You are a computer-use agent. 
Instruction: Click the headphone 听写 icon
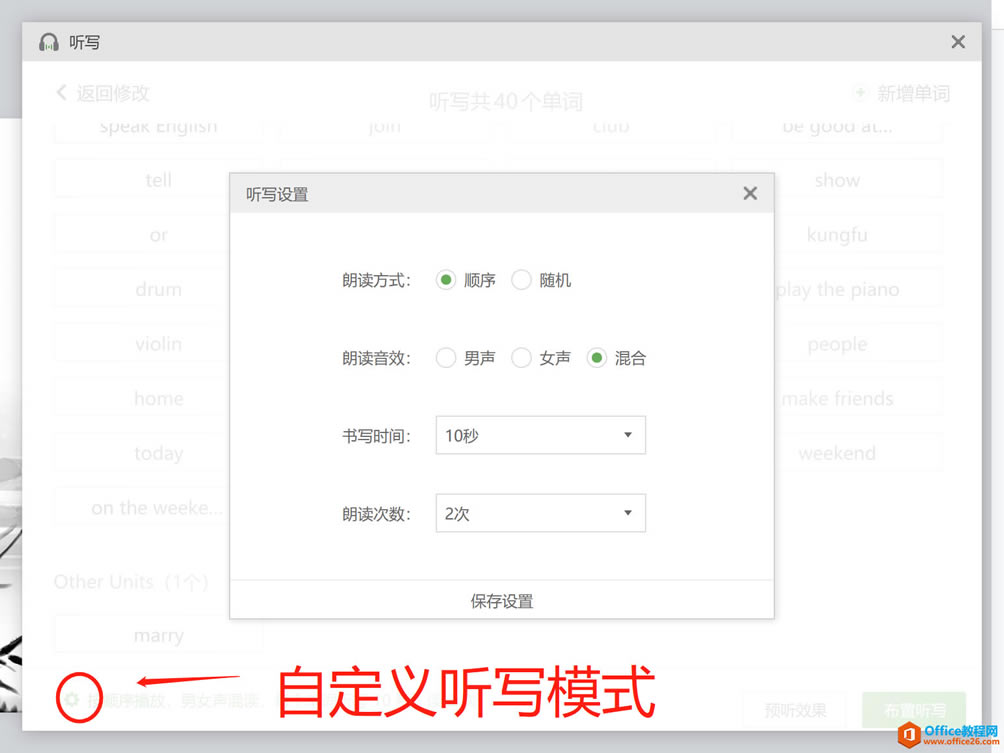click(49, 42)
